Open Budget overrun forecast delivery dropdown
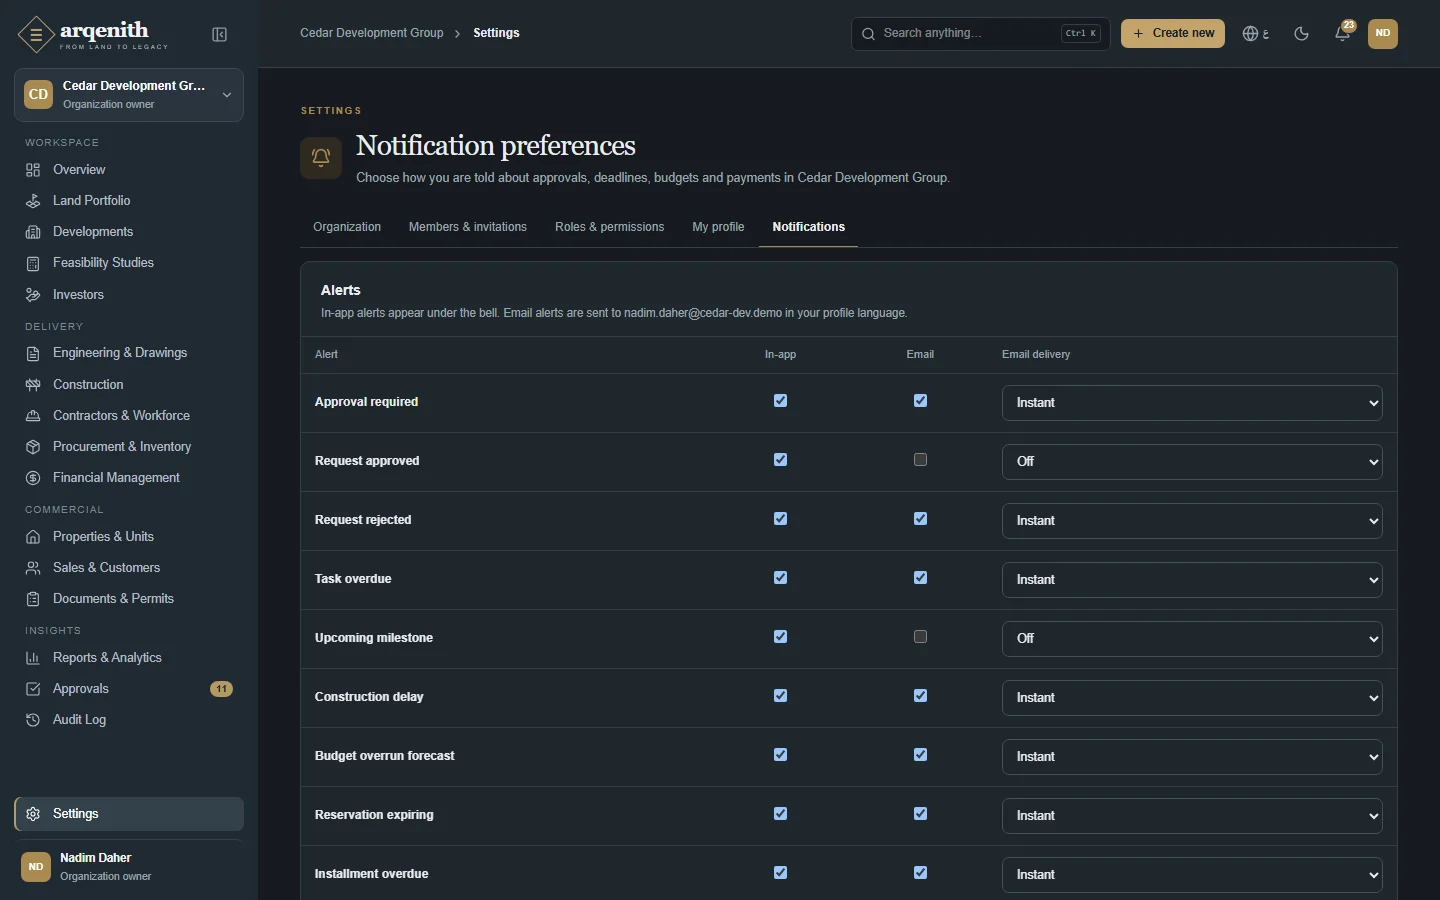This screenshot has width=1440, height=900. click(x=1192, y=757)
